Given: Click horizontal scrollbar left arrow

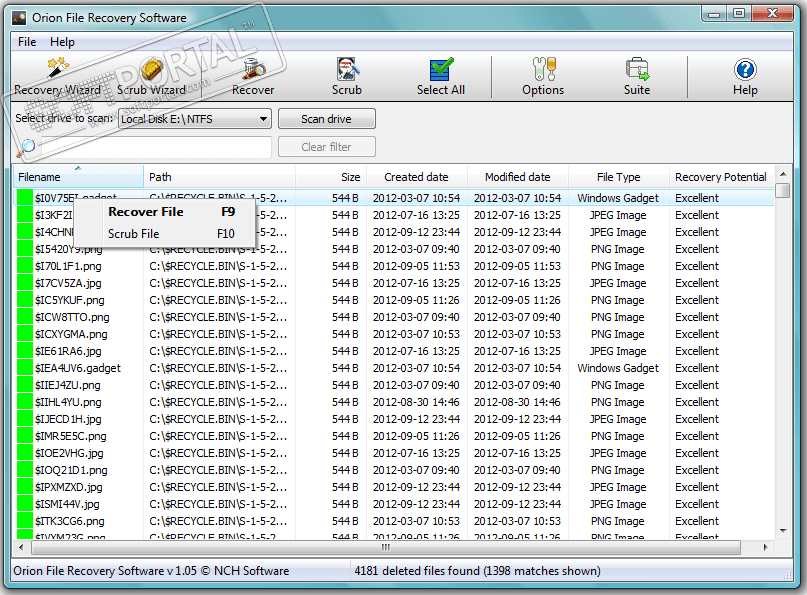Looking at the screenshot, I should [x=21, y=547].
